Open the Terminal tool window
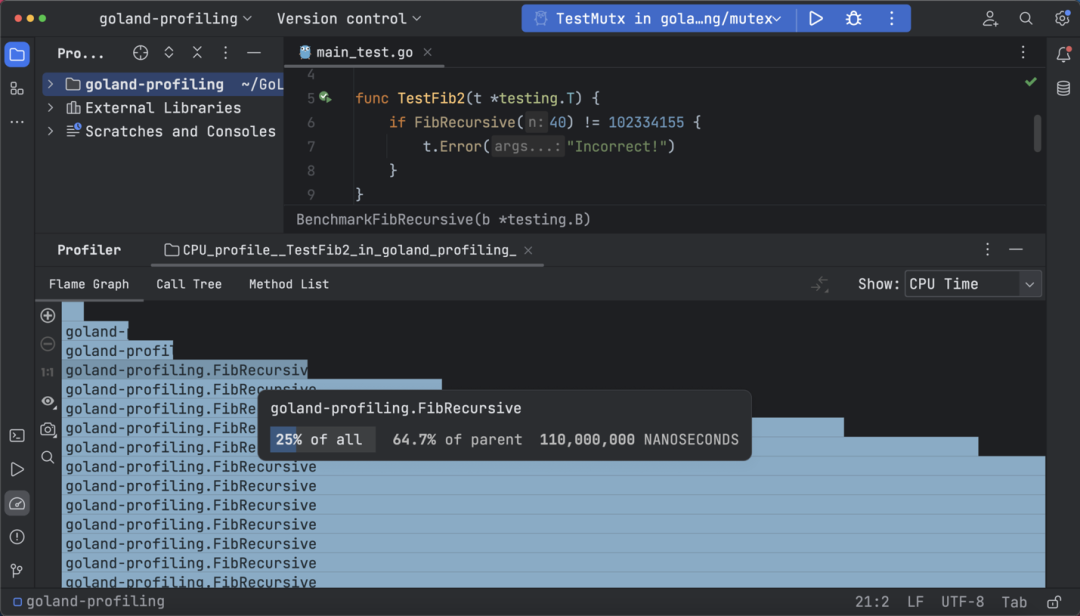This screenshot has width=1080, height=616. click(x=17, y=435)
